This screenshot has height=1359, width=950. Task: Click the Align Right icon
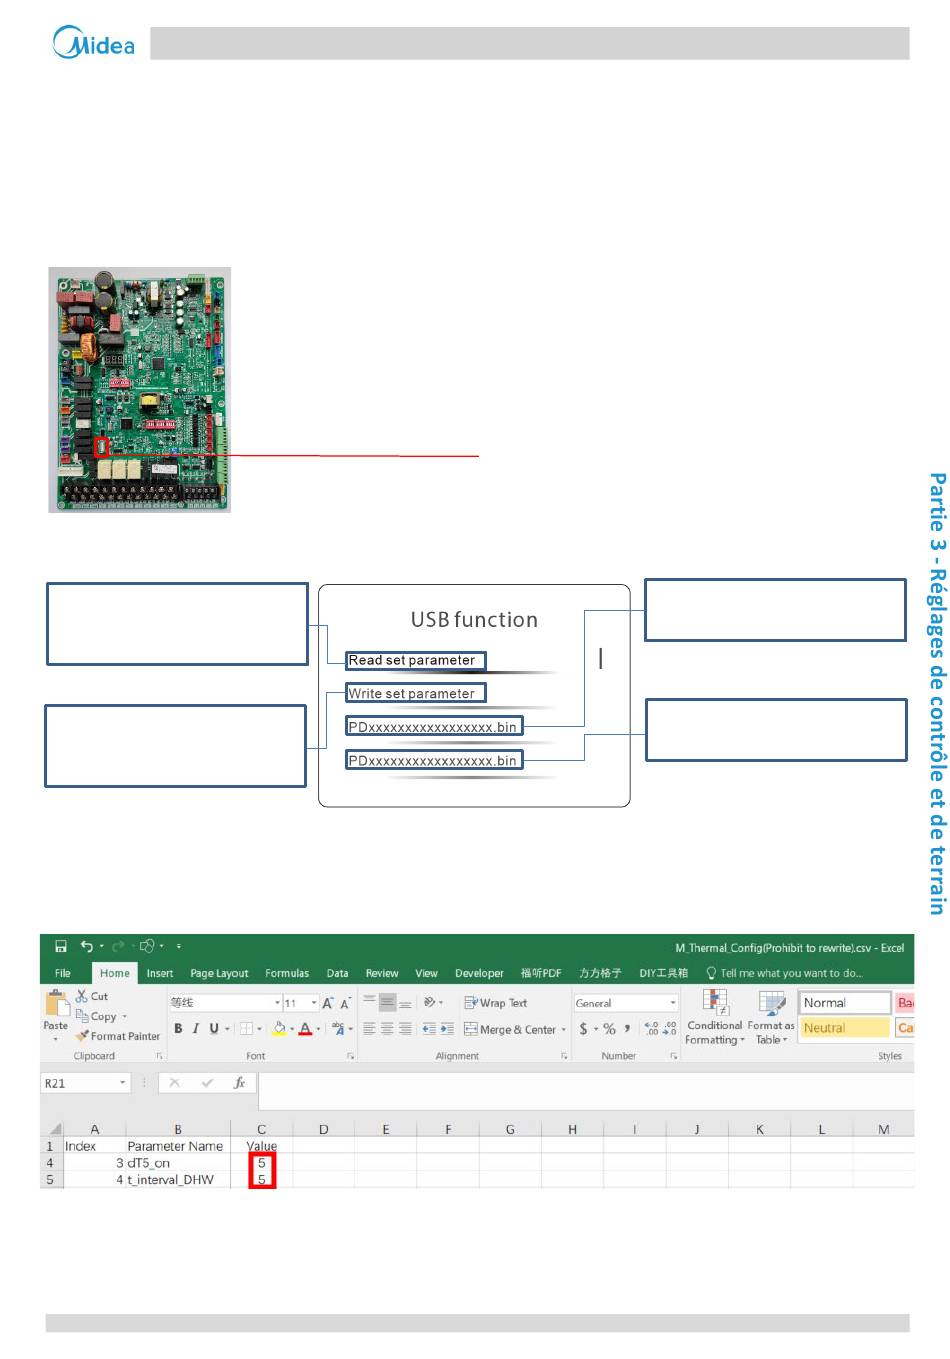point(405,1028)
